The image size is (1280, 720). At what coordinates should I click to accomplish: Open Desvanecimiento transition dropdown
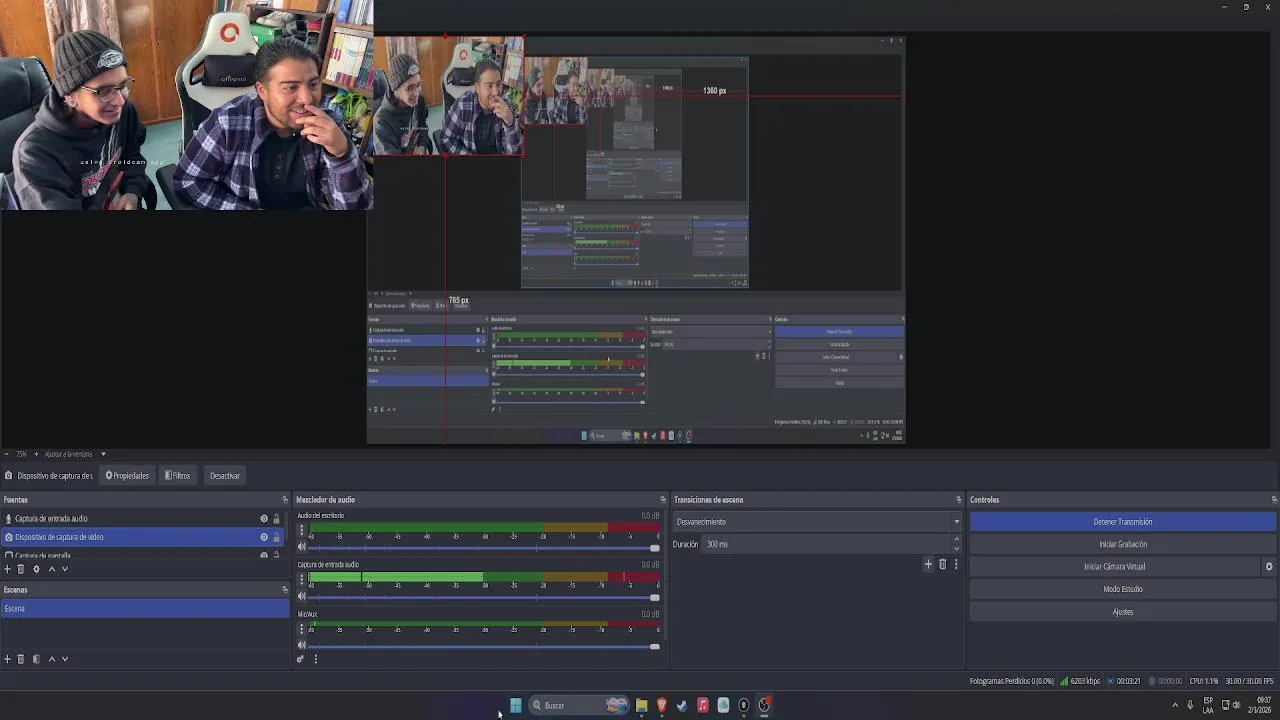818,522
